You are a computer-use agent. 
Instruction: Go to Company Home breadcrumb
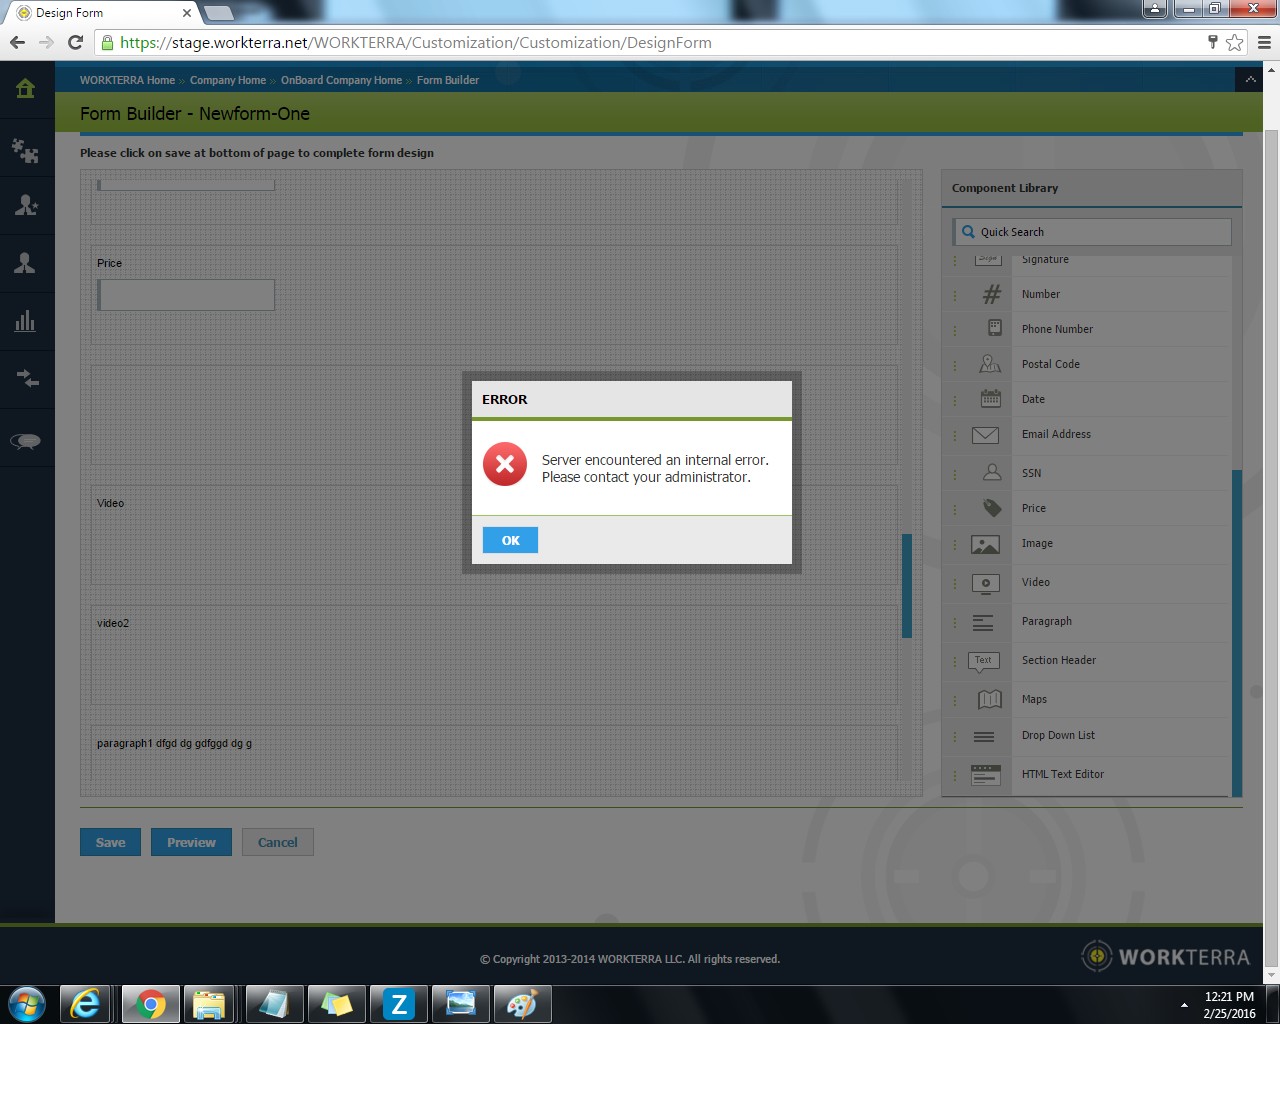click(227, 81)
